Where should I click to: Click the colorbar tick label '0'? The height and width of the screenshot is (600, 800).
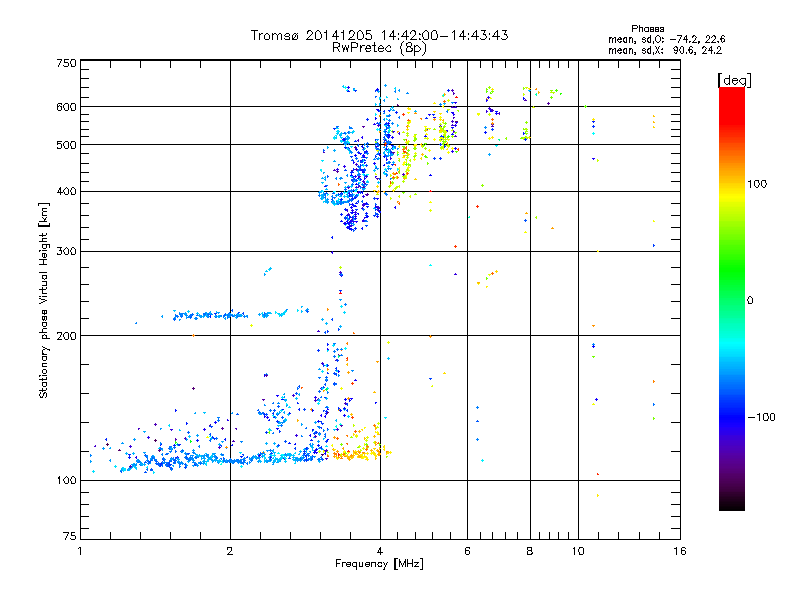(x=750, y=301)
